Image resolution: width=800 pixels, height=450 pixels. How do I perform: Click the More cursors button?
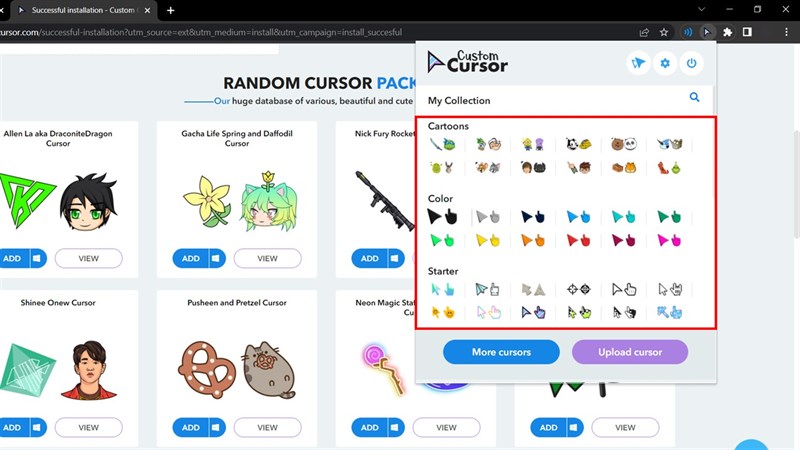pos(501,352)
